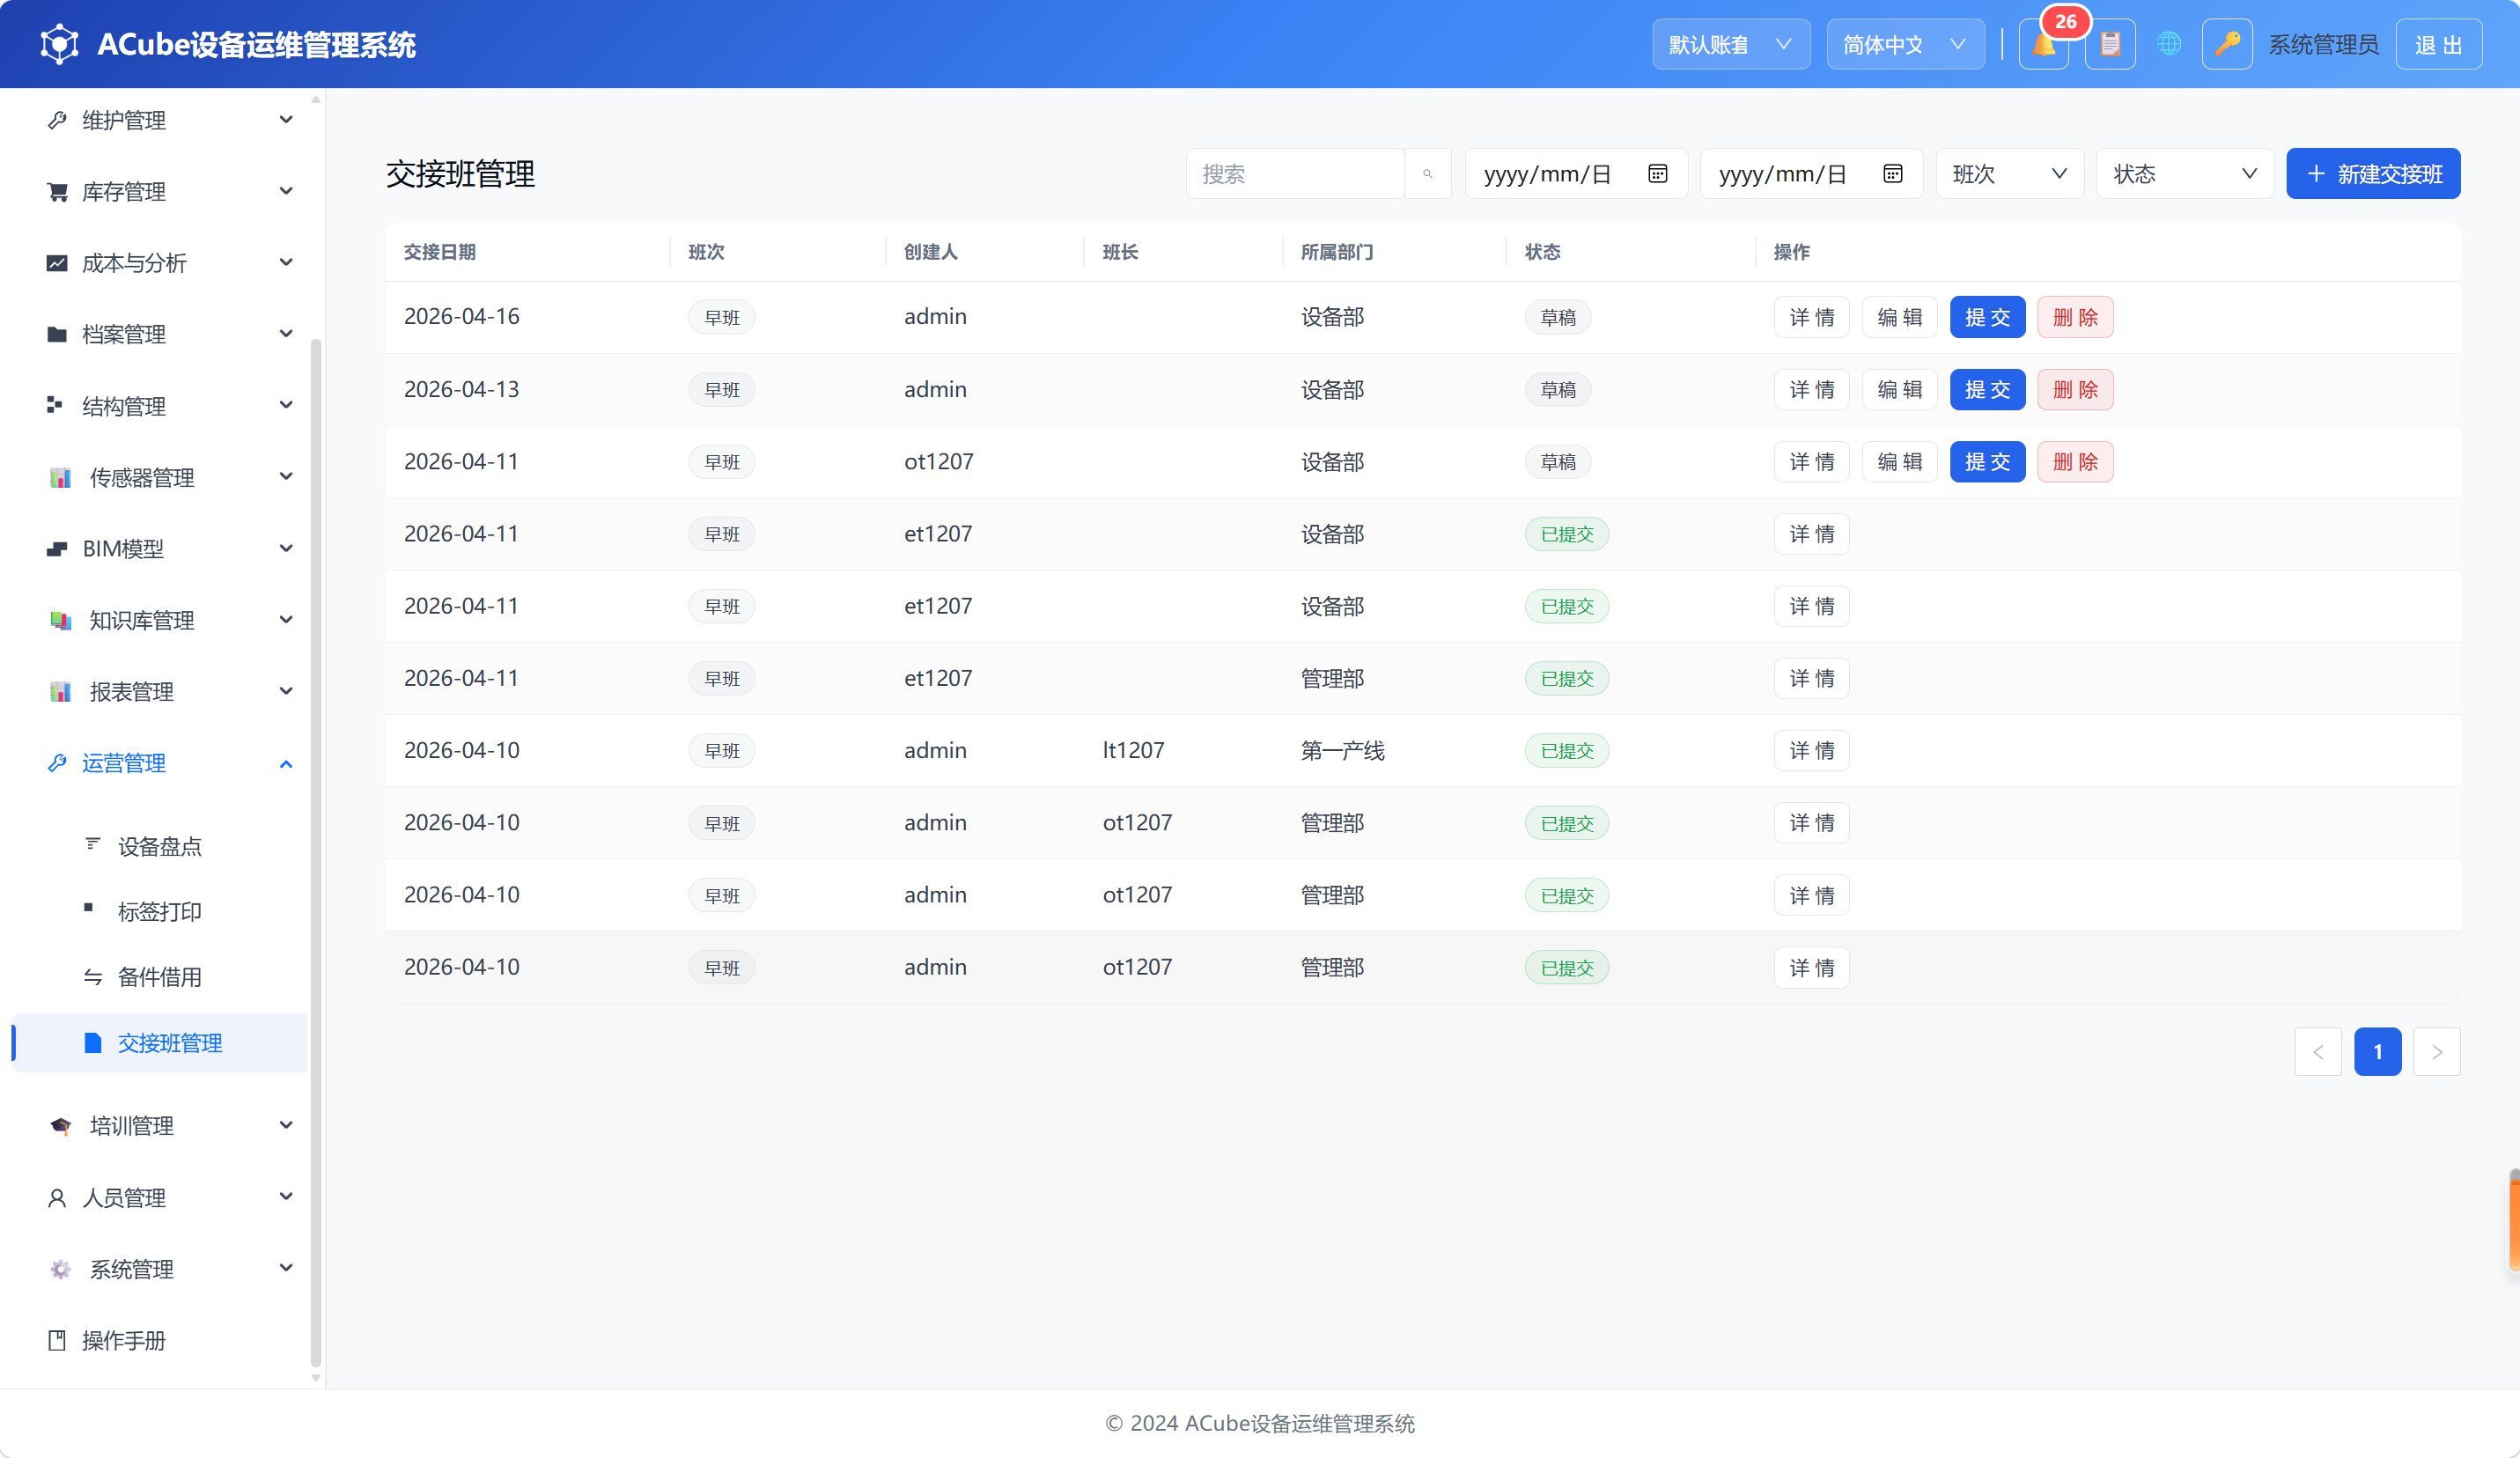Go to pagination page 1
Screen dimensions: 2520x1458
(2377, 1052)
